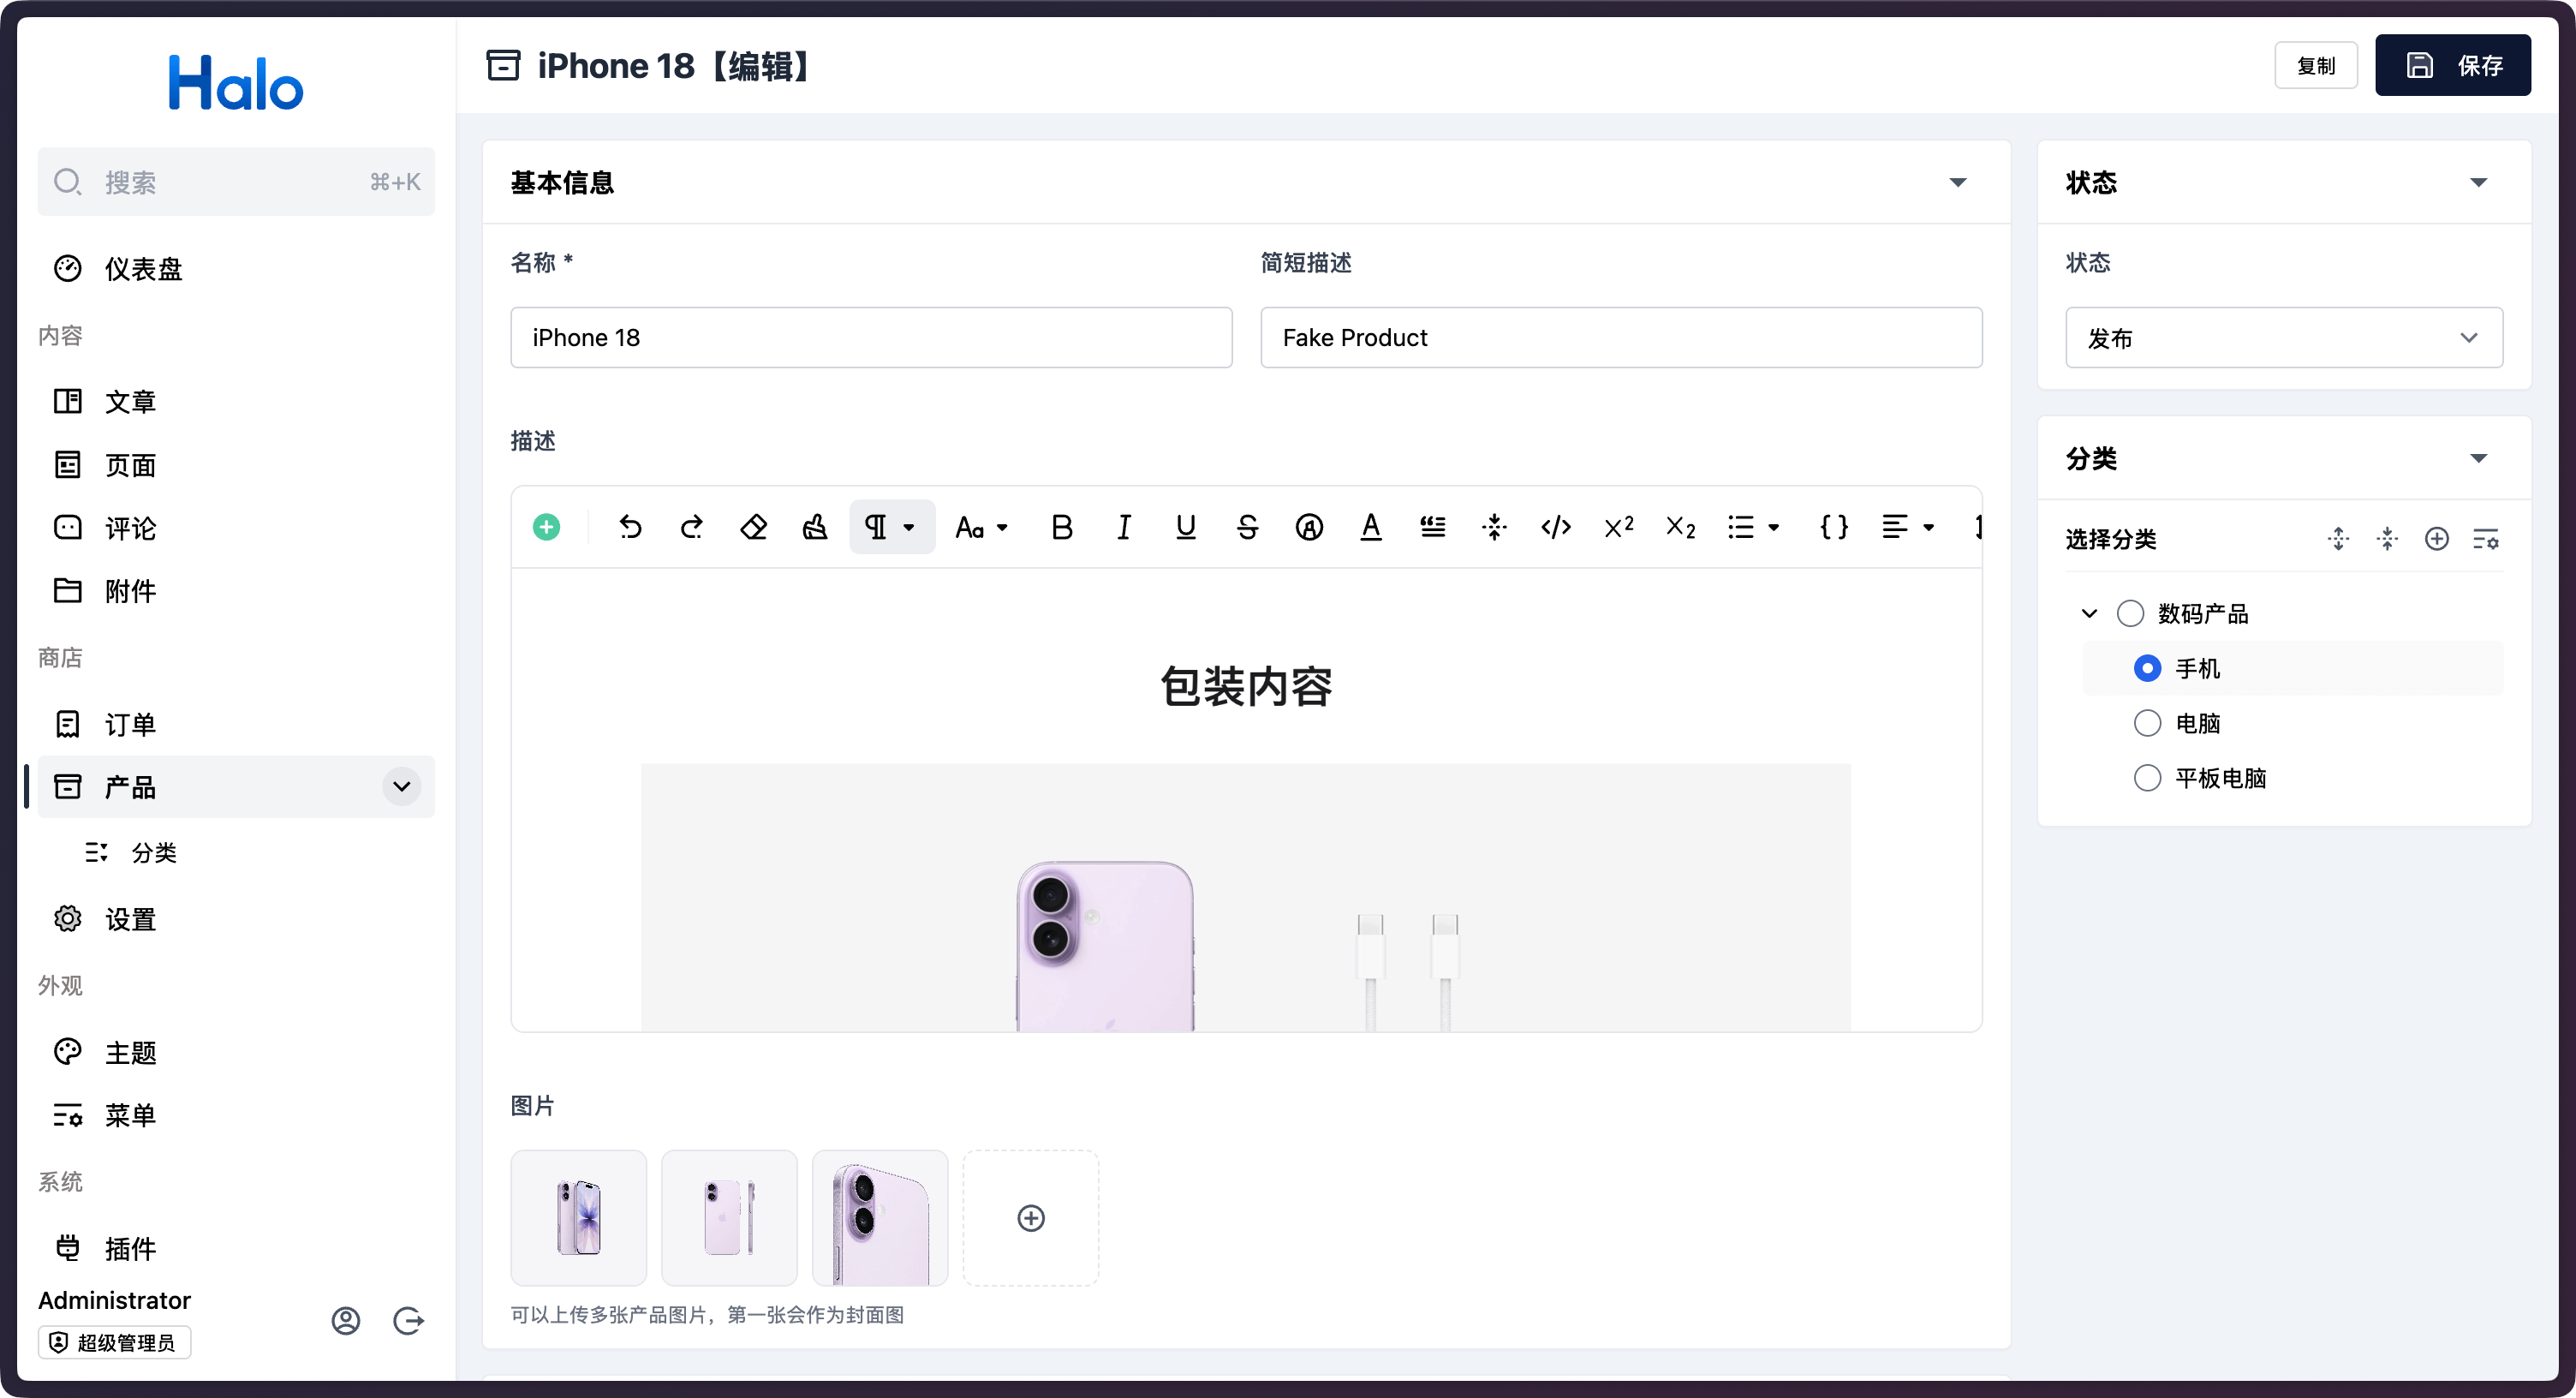Click the logout icon beside Administrator
The height and width of the screenshot is (1398, 2576).
[408, 1321]
